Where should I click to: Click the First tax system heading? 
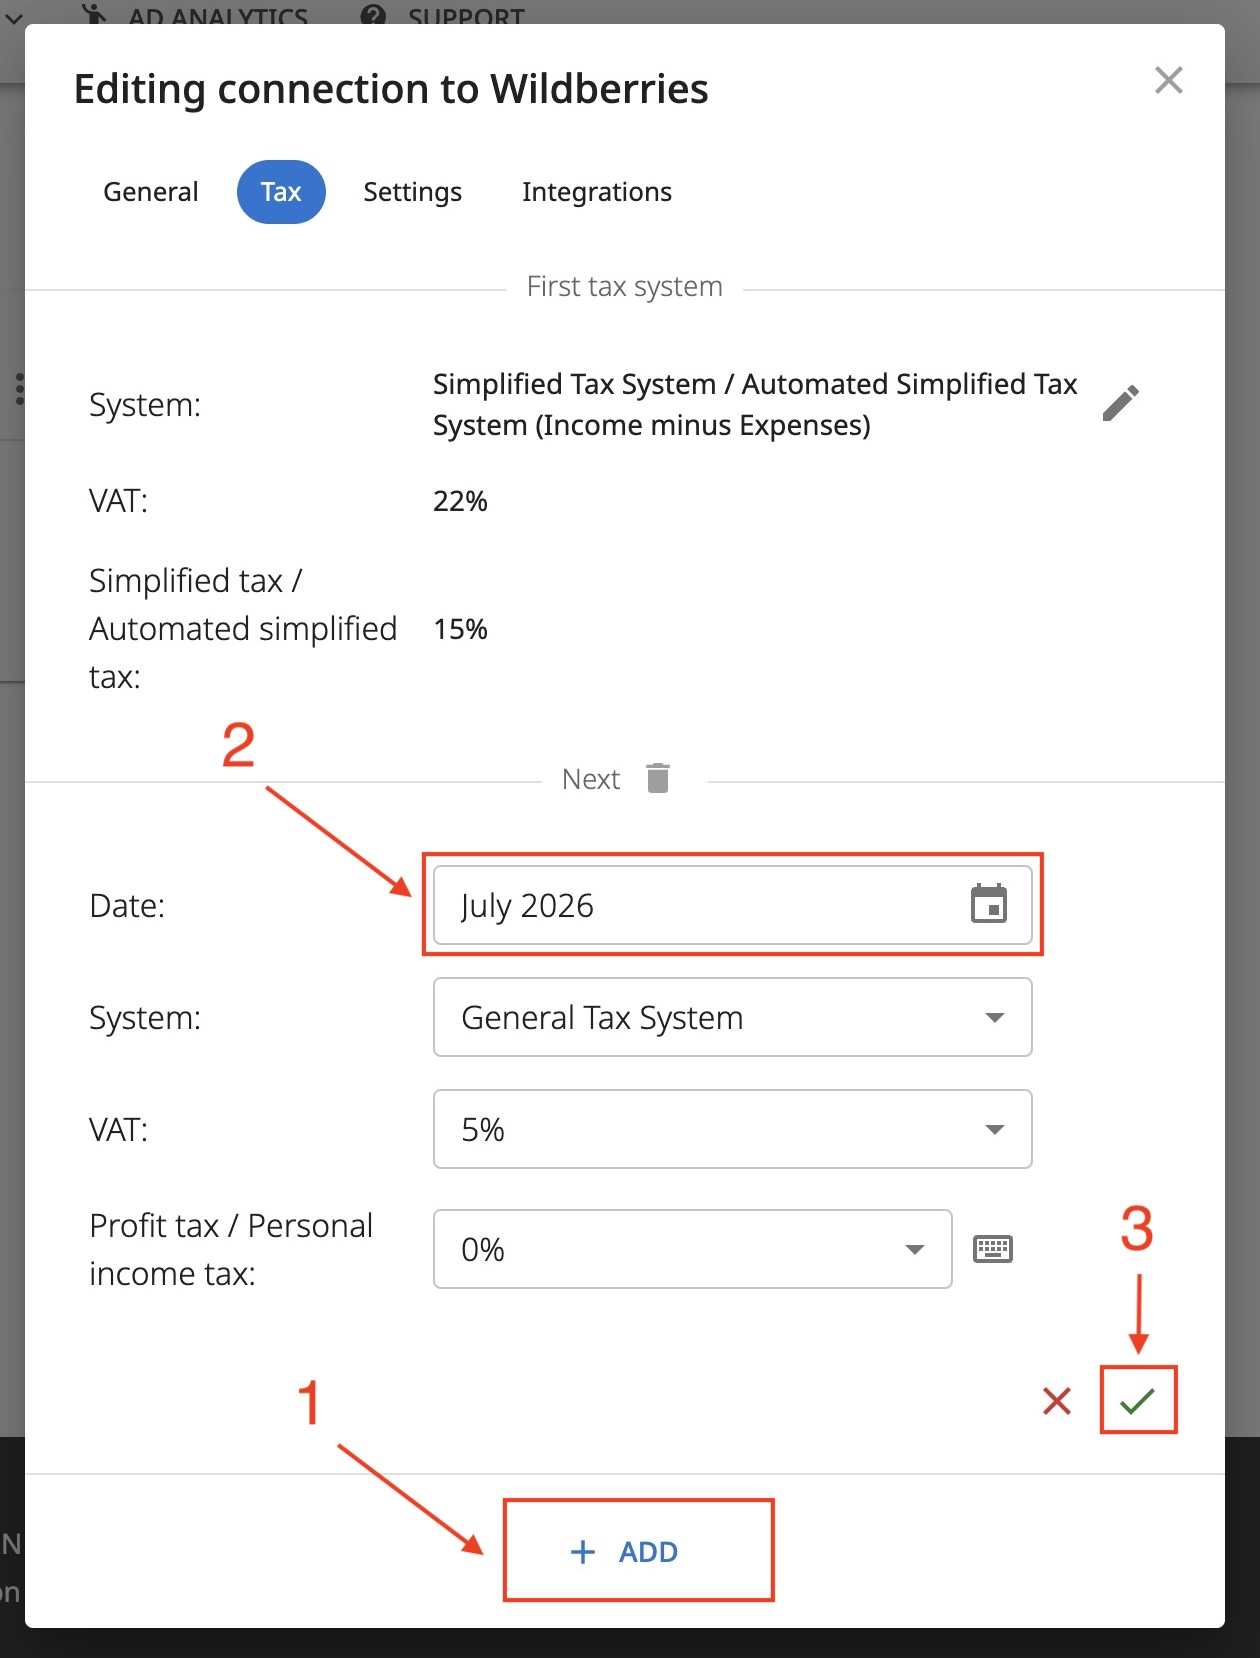coord(624,287)
